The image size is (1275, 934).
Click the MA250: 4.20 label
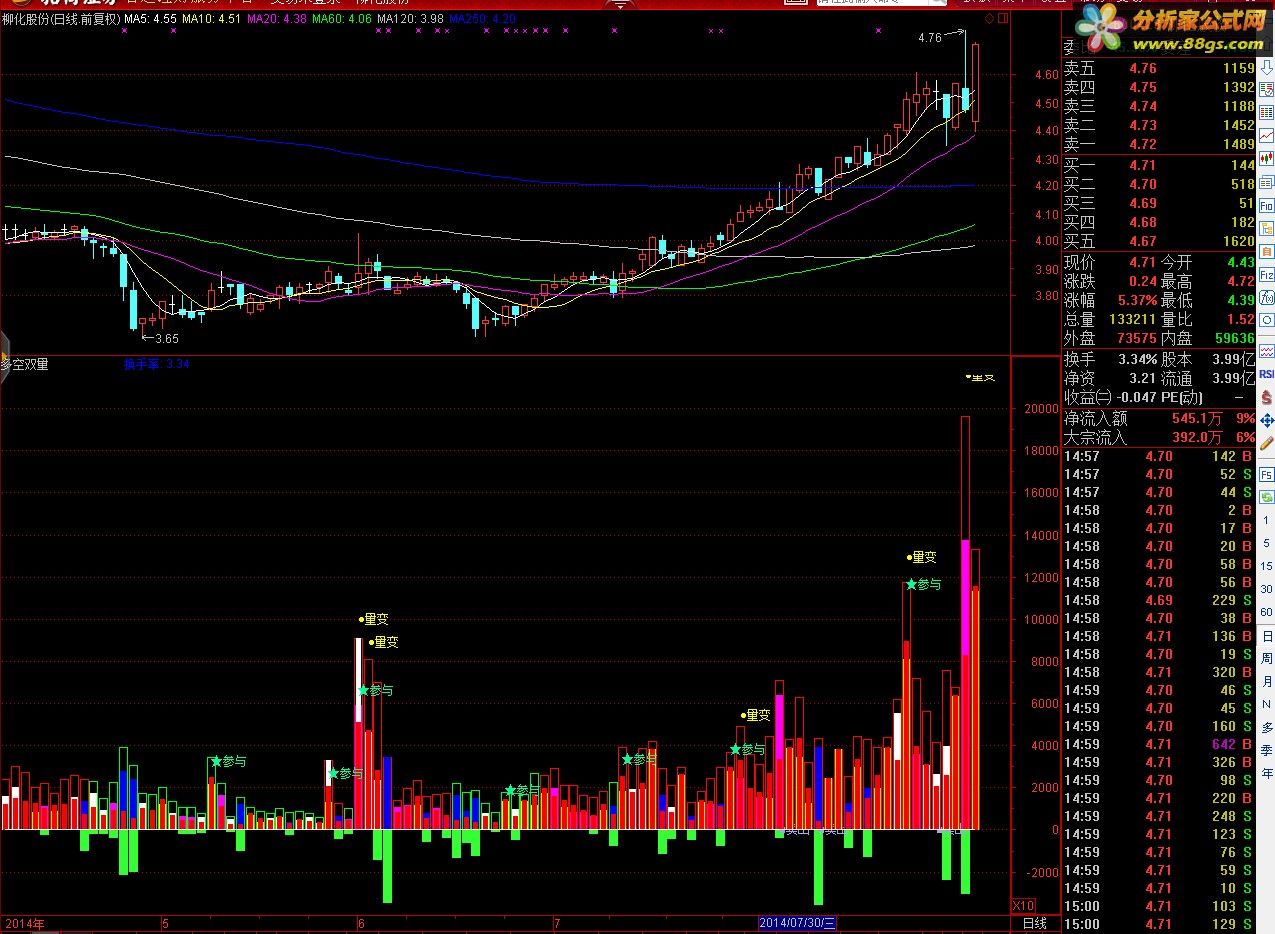pos(483,19)
